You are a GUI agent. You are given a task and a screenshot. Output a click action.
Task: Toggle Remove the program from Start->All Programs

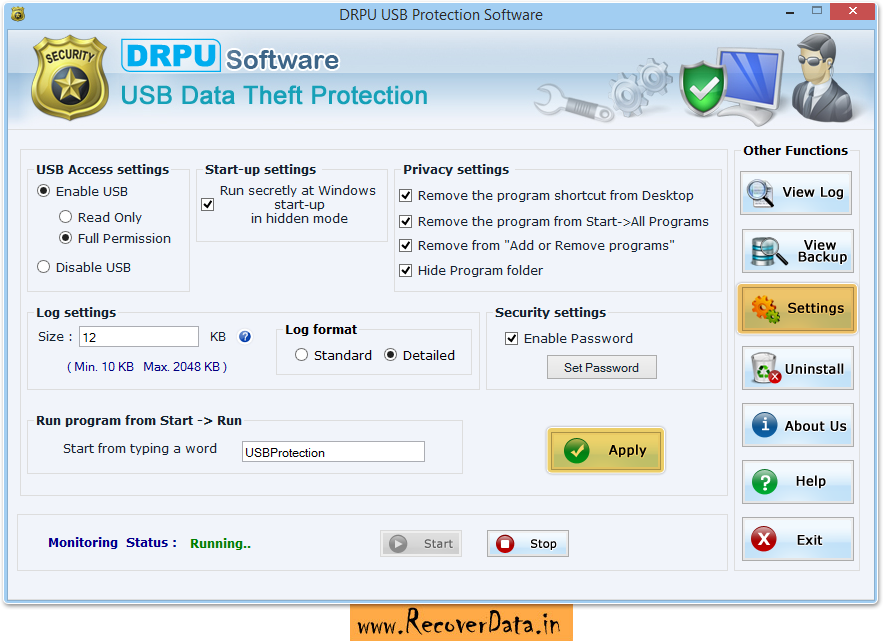pos(405,221)
